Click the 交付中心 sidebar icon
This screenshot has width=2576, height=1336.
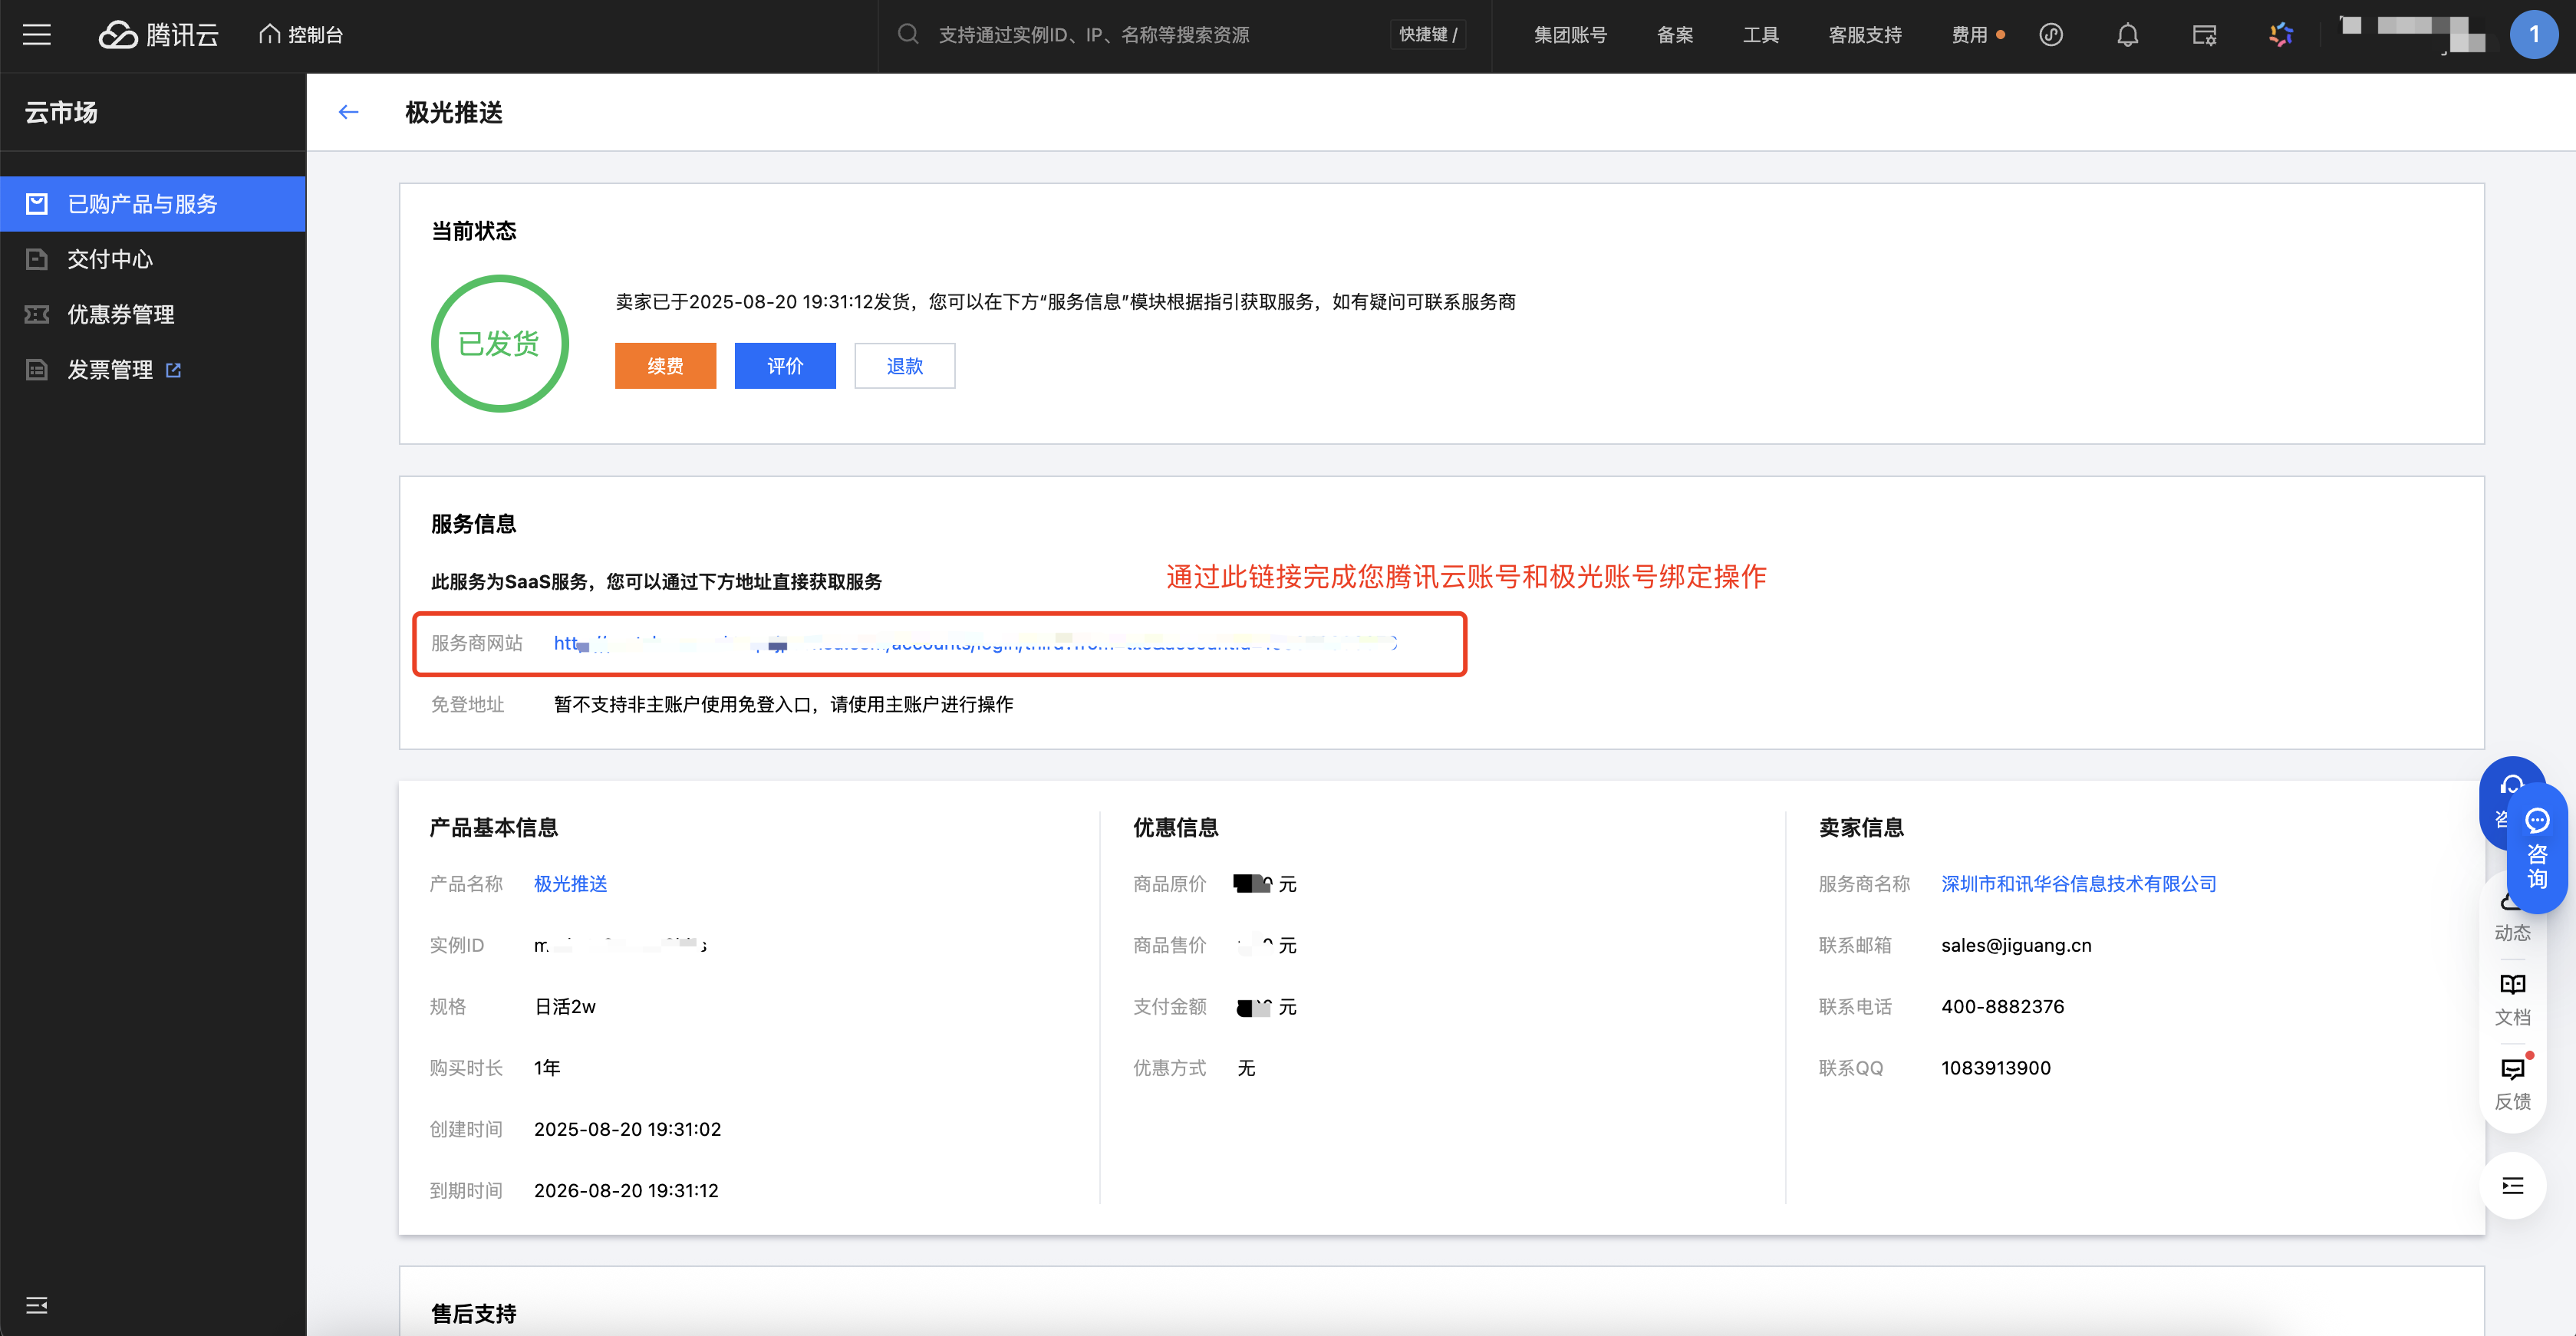[x=37, y=259]
